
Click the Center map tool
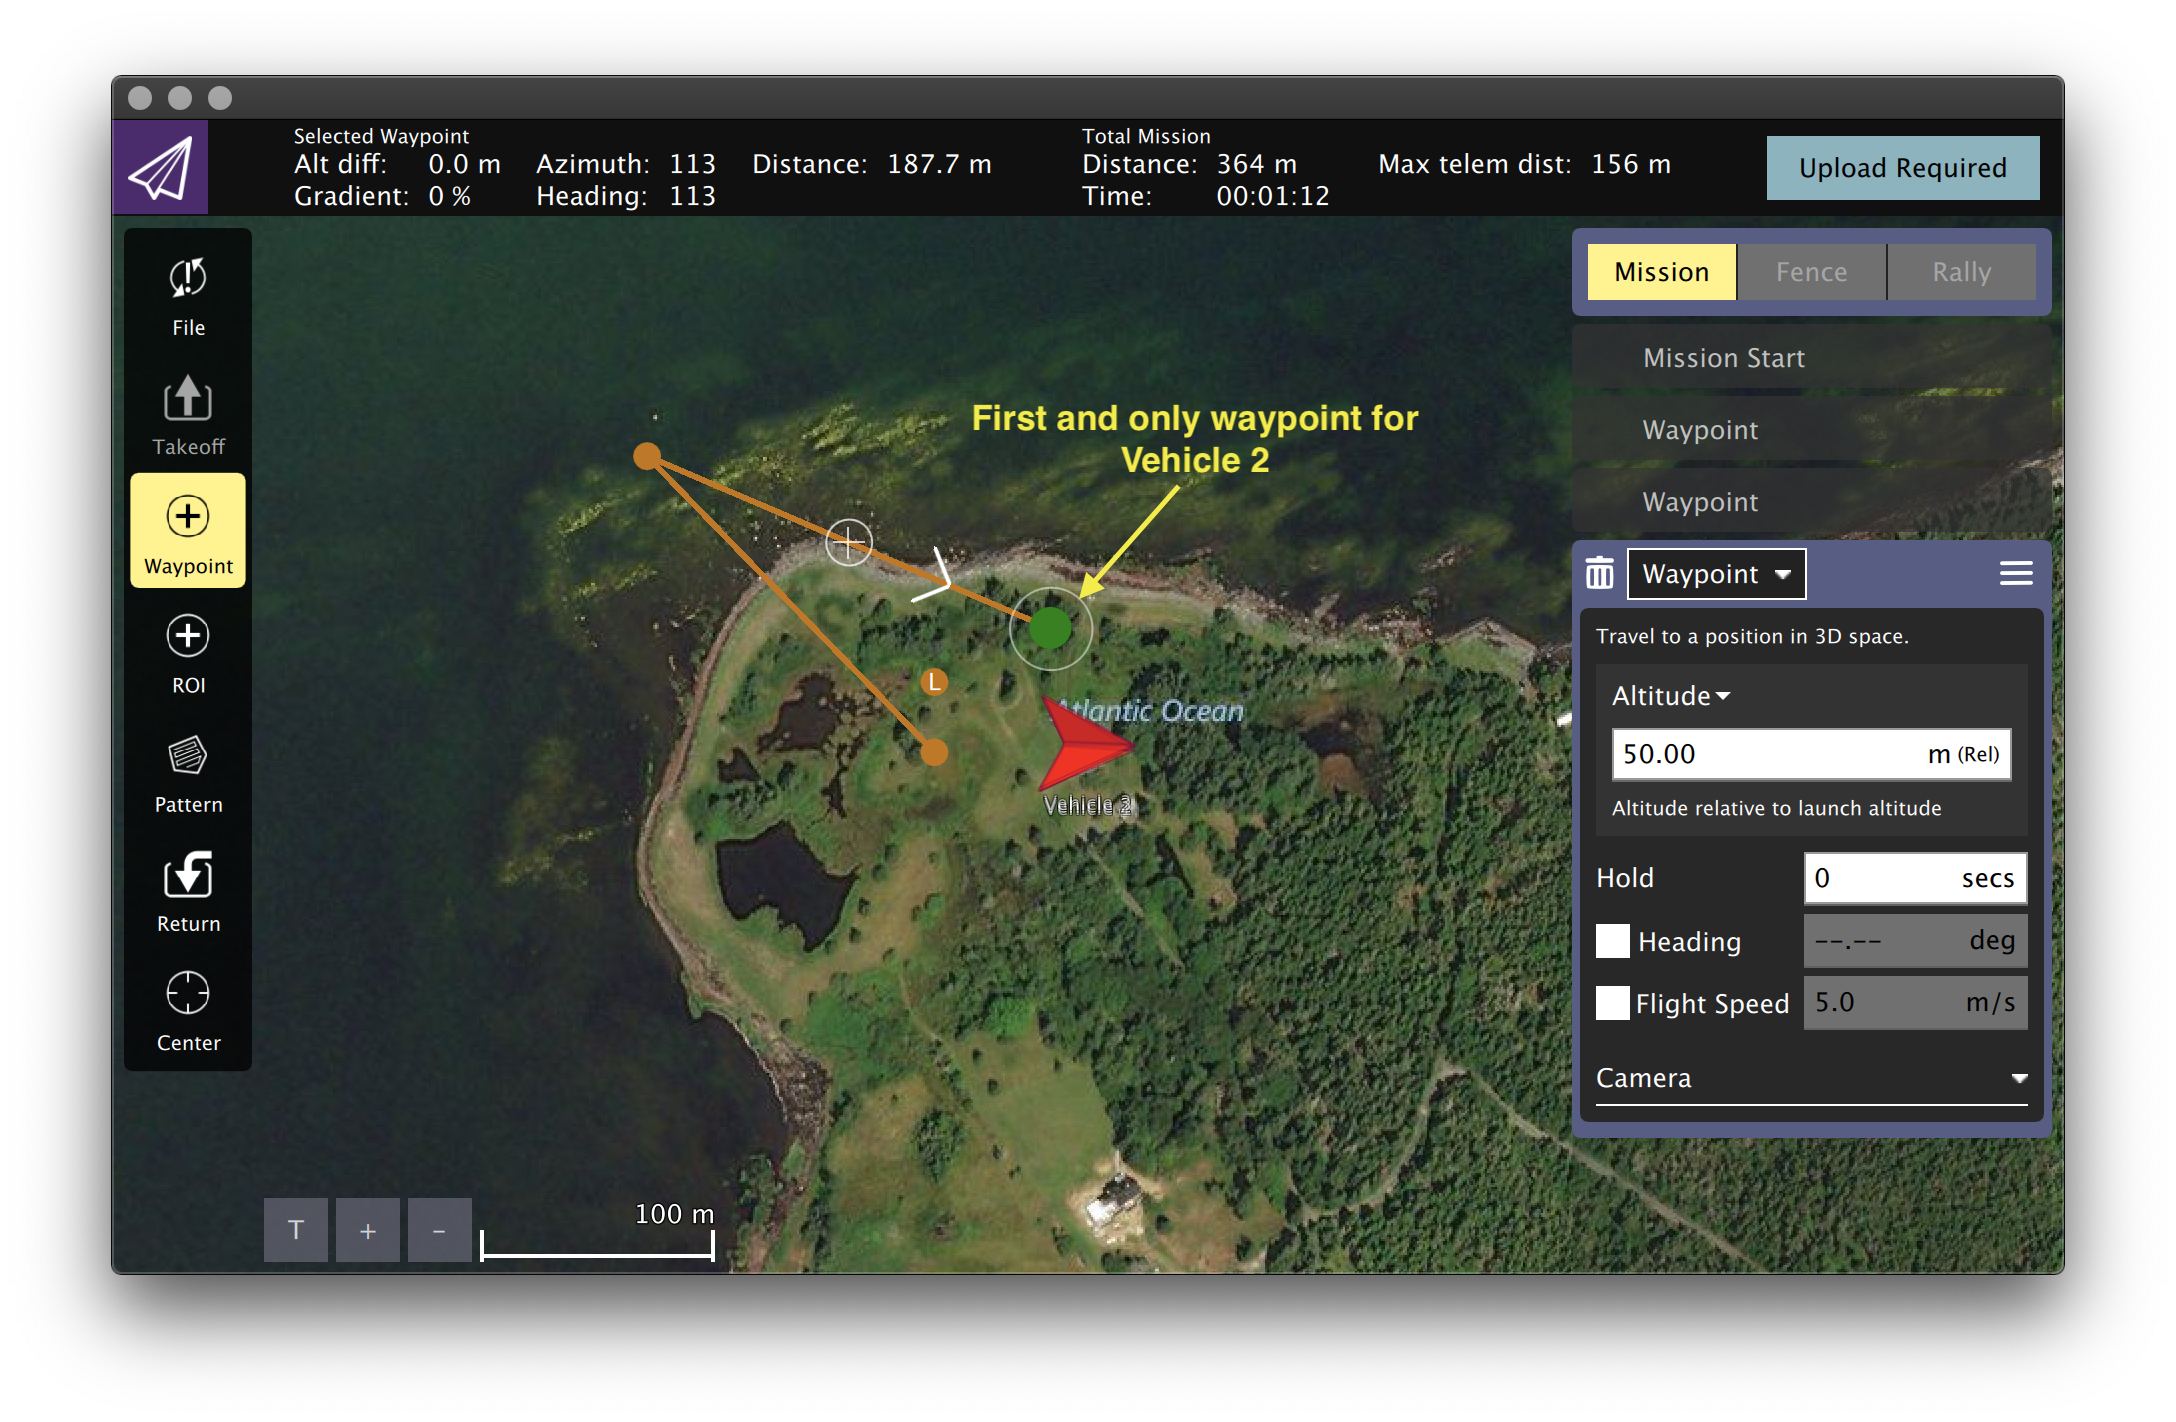tap(188, 1012)
